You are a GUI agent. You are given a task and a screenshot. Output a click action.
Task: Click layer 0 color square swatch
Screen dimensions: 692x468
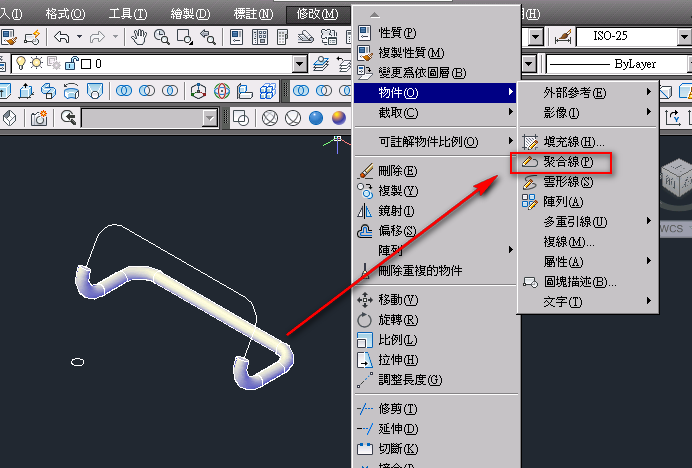tap(86, 64)
